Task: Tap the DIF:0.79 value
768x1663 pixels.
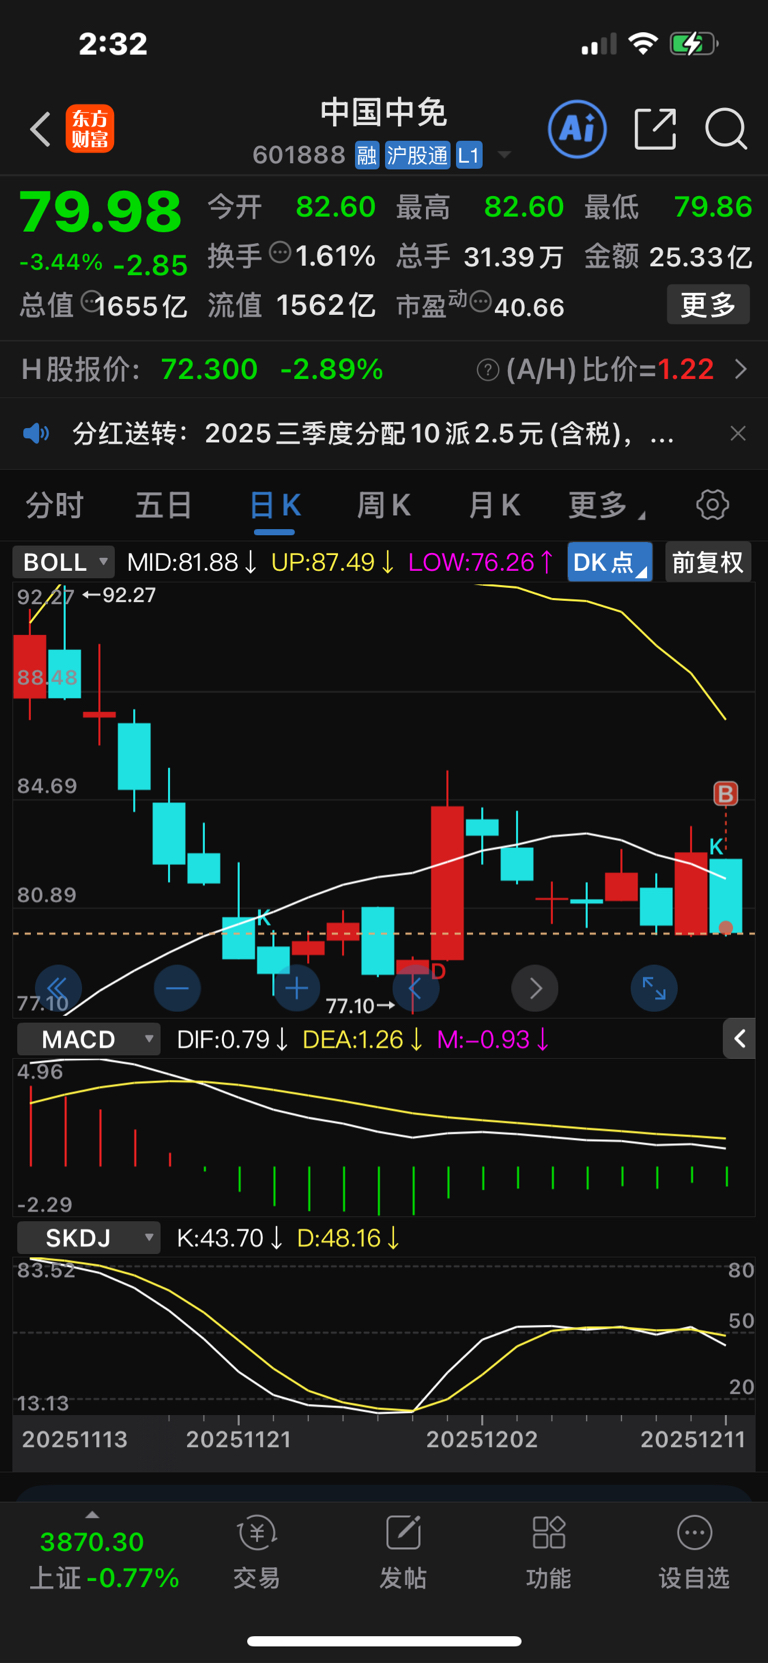Action: (232, 1040)
